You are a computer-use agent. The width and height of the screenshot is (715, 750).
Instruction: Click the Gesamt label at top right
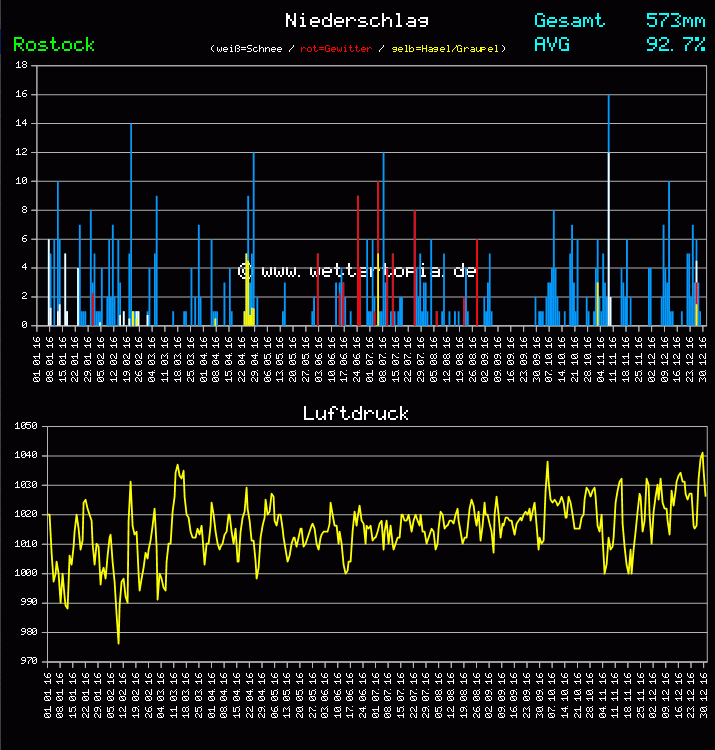569,20
